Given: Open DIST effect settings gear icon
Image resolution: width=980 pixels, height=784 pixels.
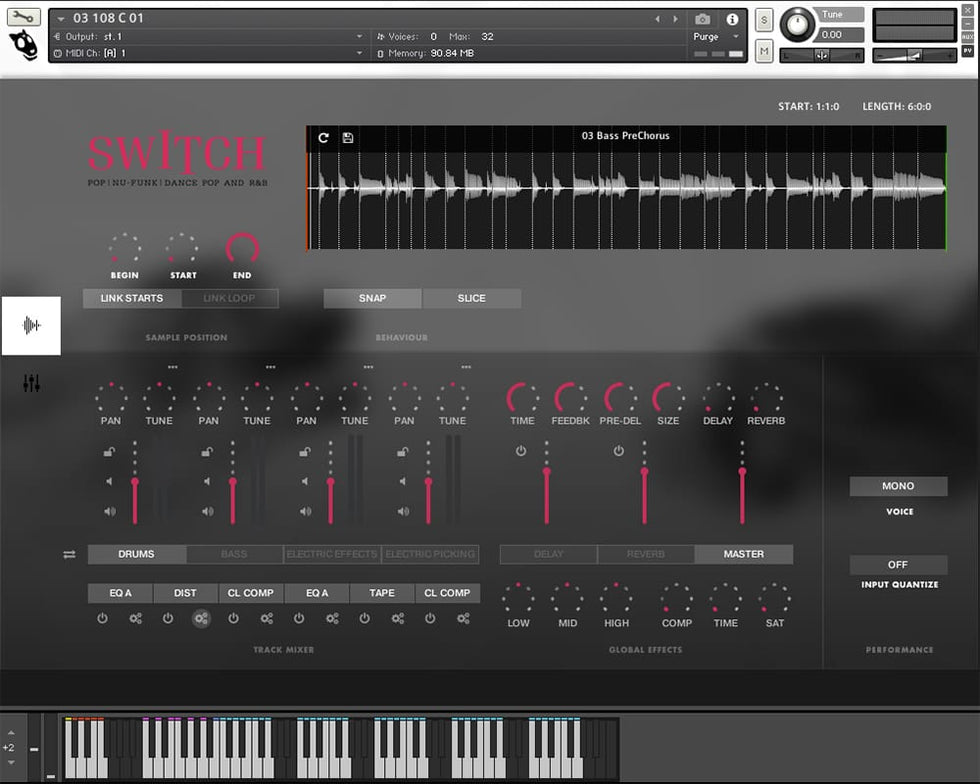Looking at the screenshot, I should (201, 619).
